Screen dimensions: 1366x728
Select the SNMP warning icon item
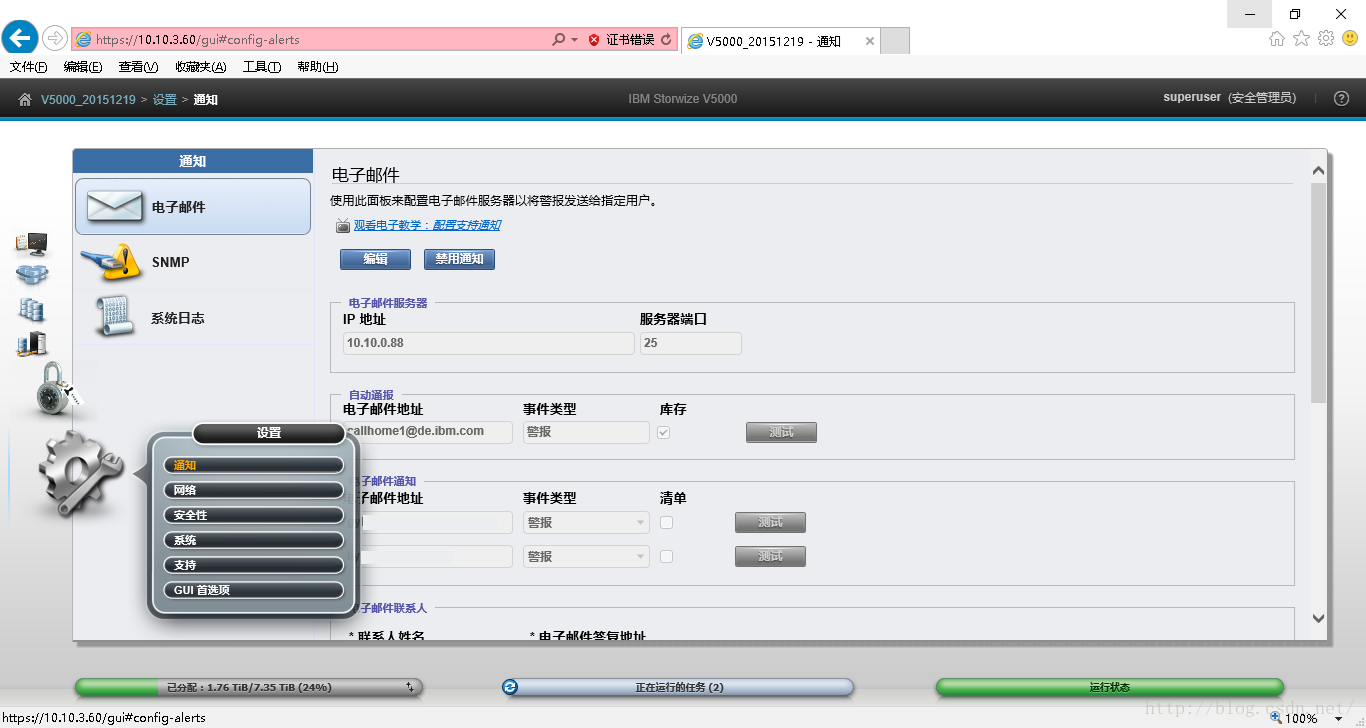point(193,262)
